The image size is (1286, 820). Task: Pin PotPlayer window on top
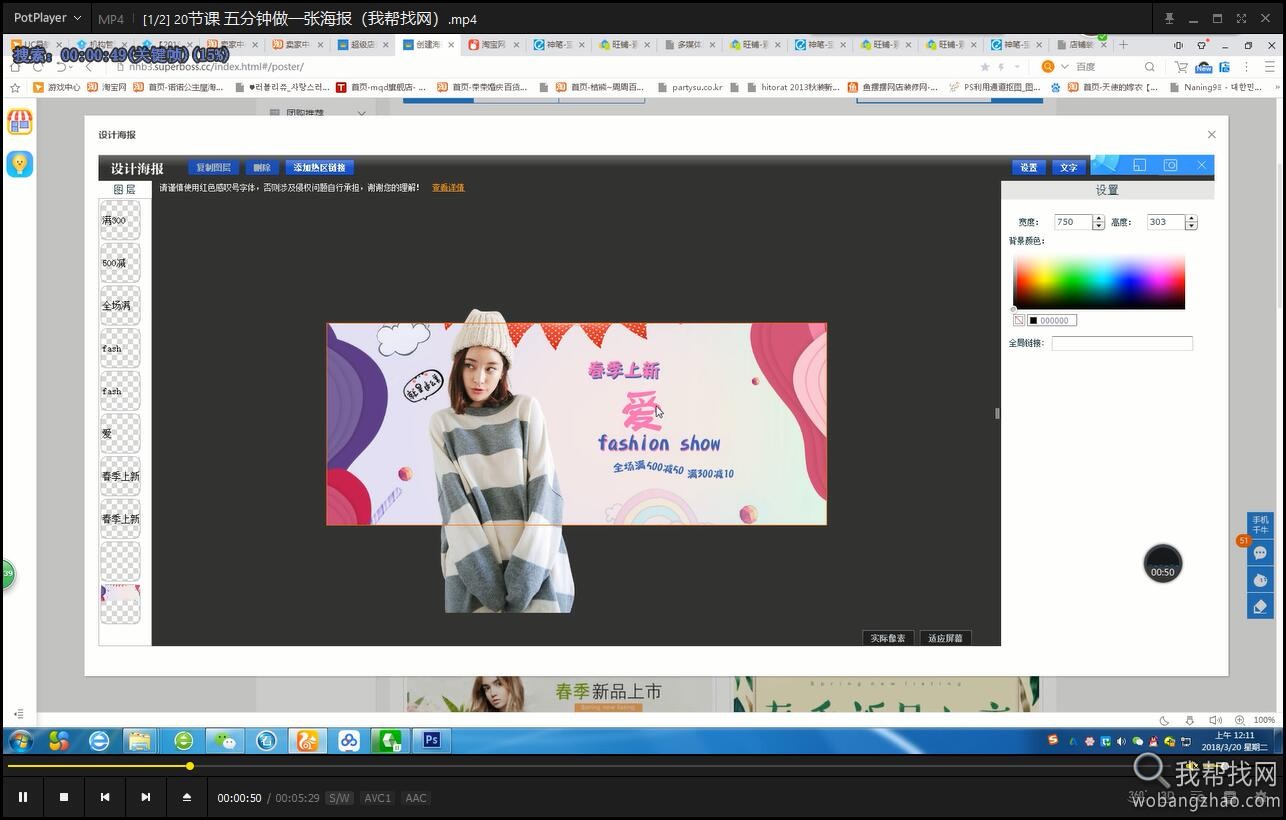[x=1169, y=18]
